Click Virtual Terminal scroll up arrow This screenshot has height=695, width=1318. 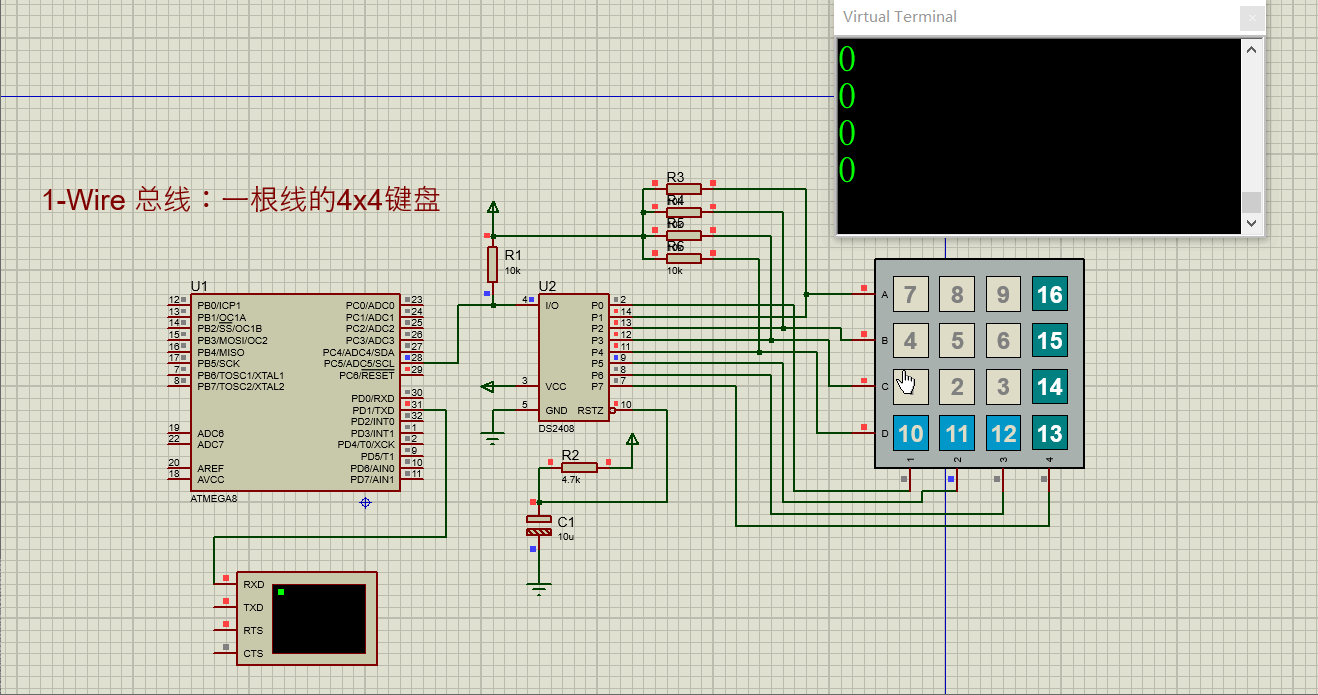pyautogui.click(x=1251, y=49)
